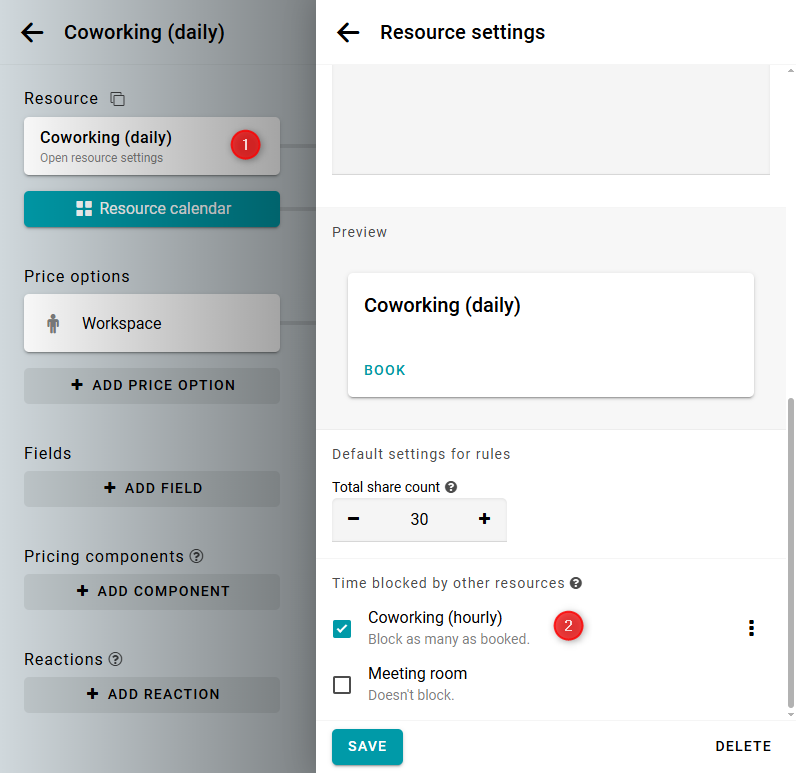
Task: Go back from Coworking (daily) panel
Action: 32,32
